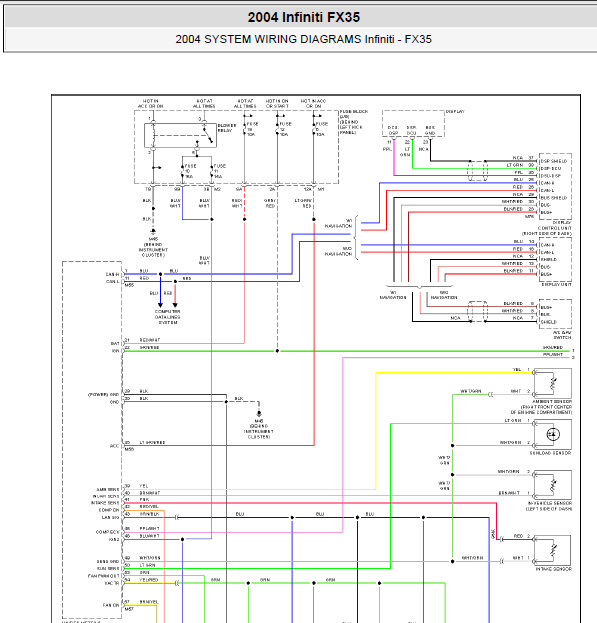Click the ground symbol below fuse block T9
The image size is (597, 623).
(x=153, y=231)
